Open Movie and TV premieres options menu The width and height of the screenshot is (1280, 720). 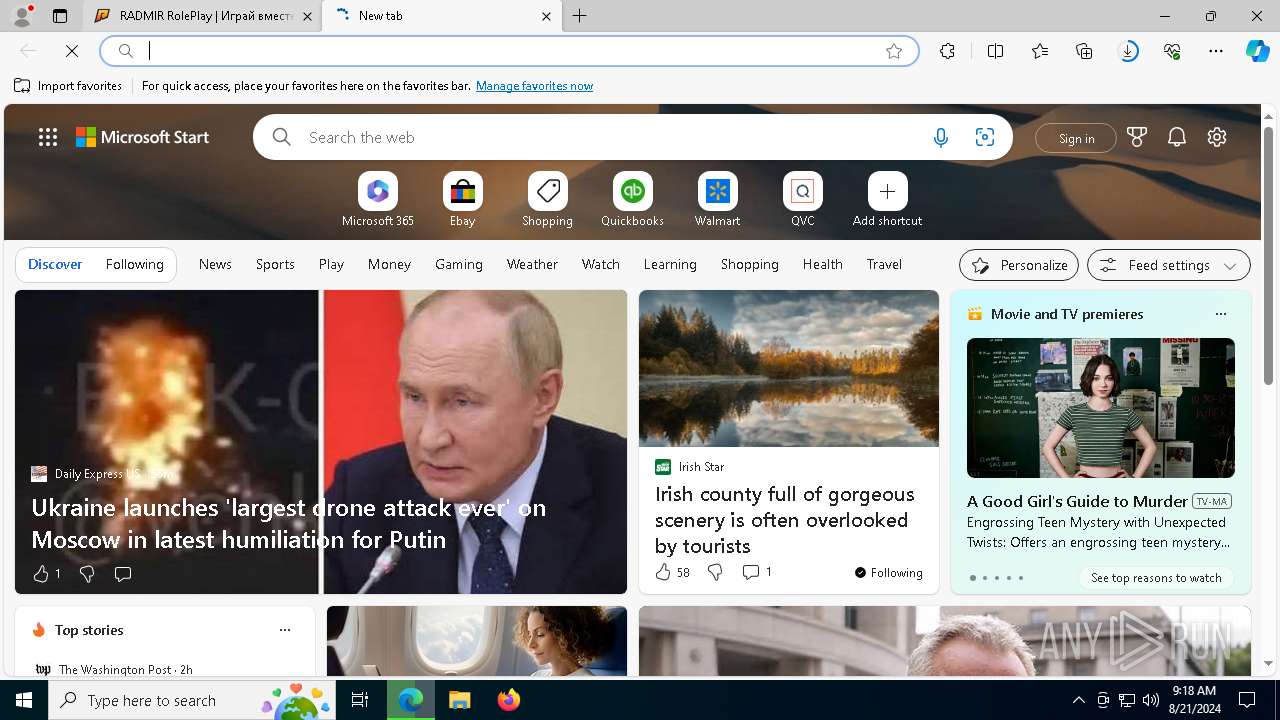pyautogui.click(x=1220, y=314)
